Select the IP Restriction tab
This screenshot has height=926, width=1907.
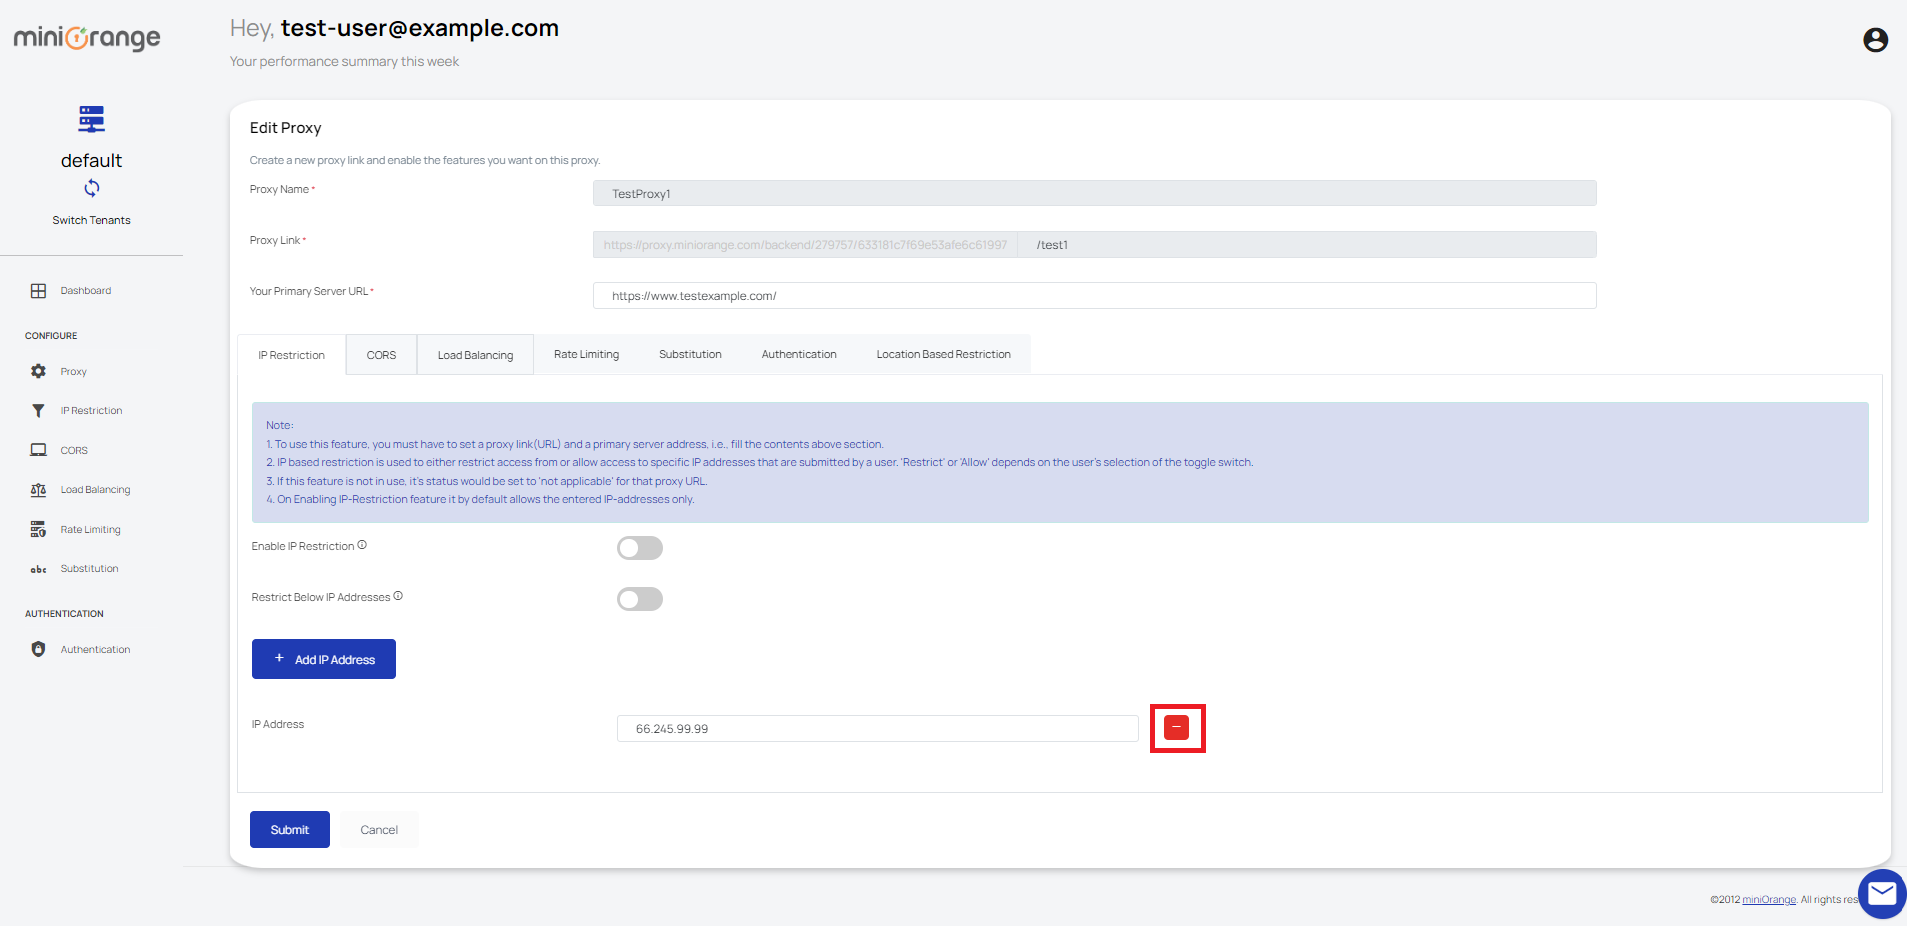(291, 355)
